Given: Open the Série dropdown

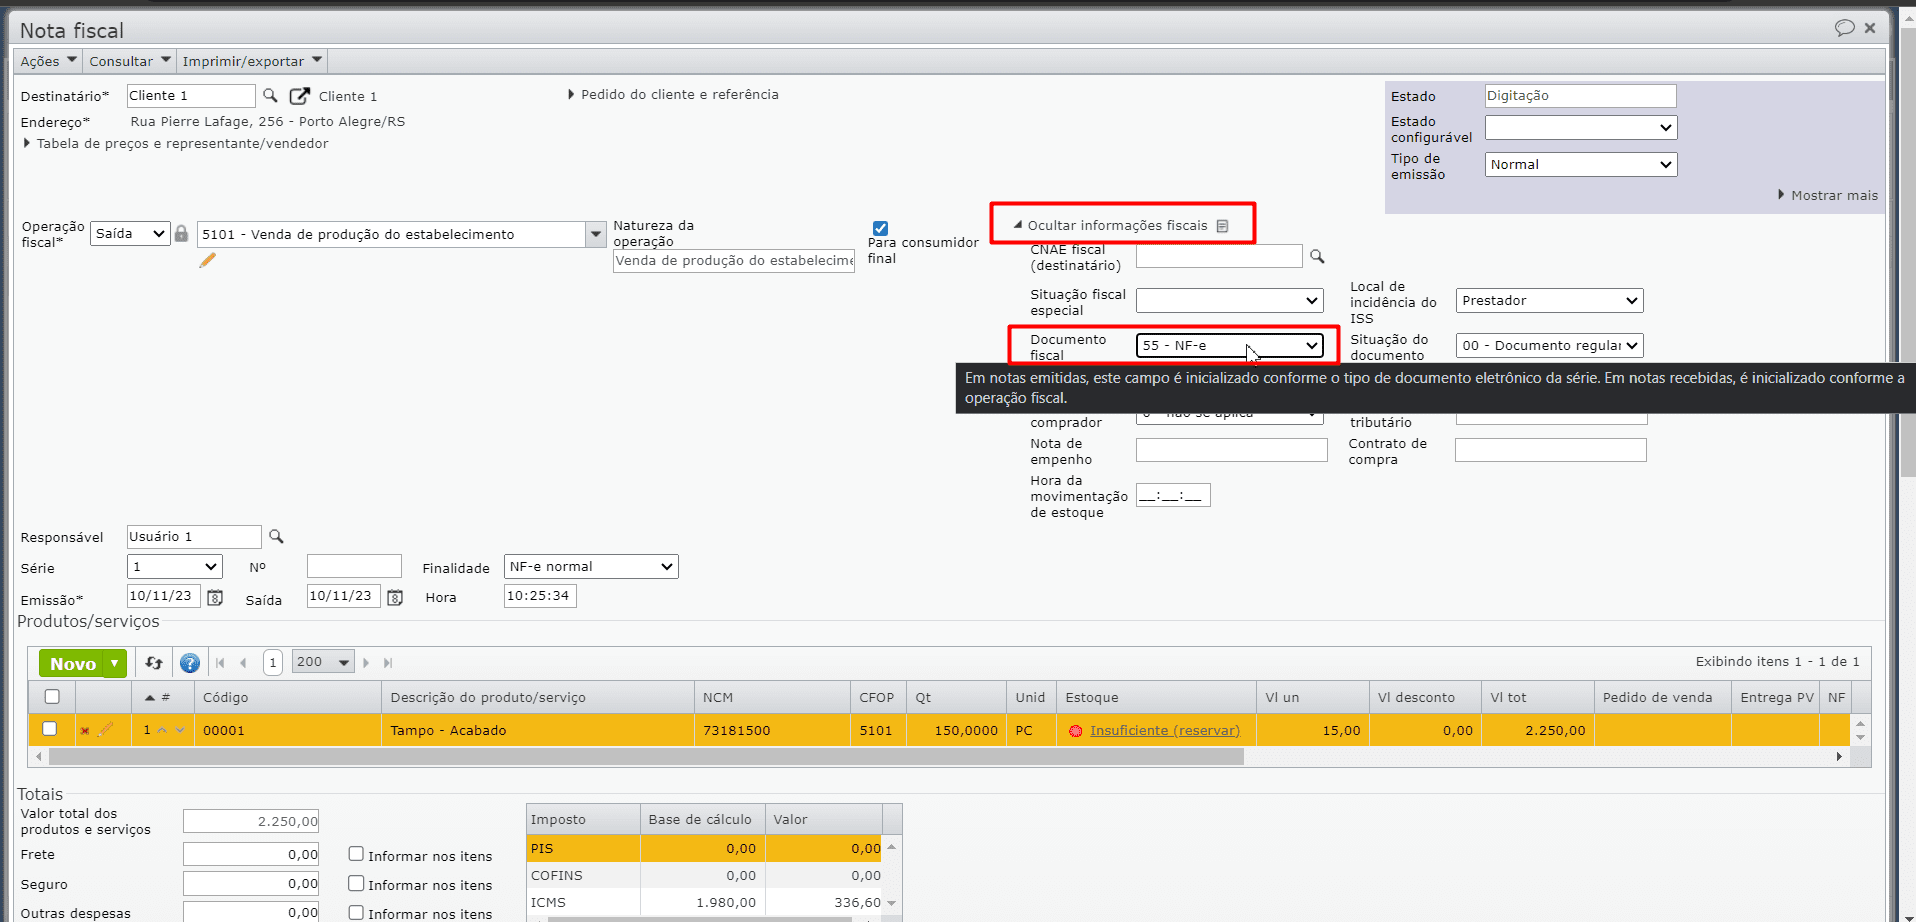Looking at the screenshot, I should (x=174, y=567).
